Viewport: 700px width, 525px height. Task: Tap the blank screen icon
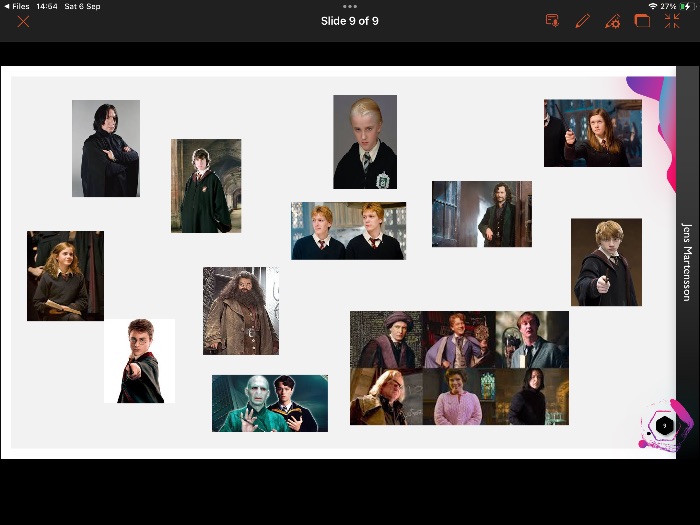point(642,21)
